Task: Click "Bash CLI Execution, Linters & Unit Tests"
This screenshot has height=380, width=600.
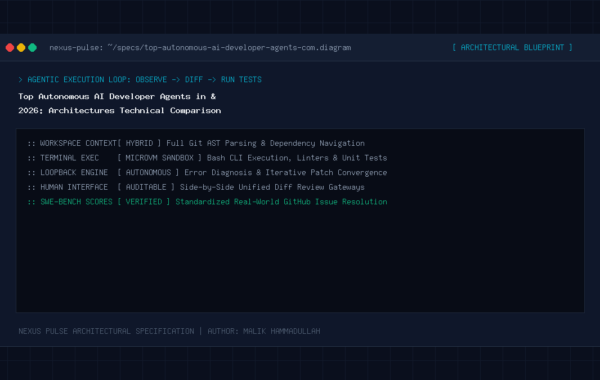Action: (297, 158)
